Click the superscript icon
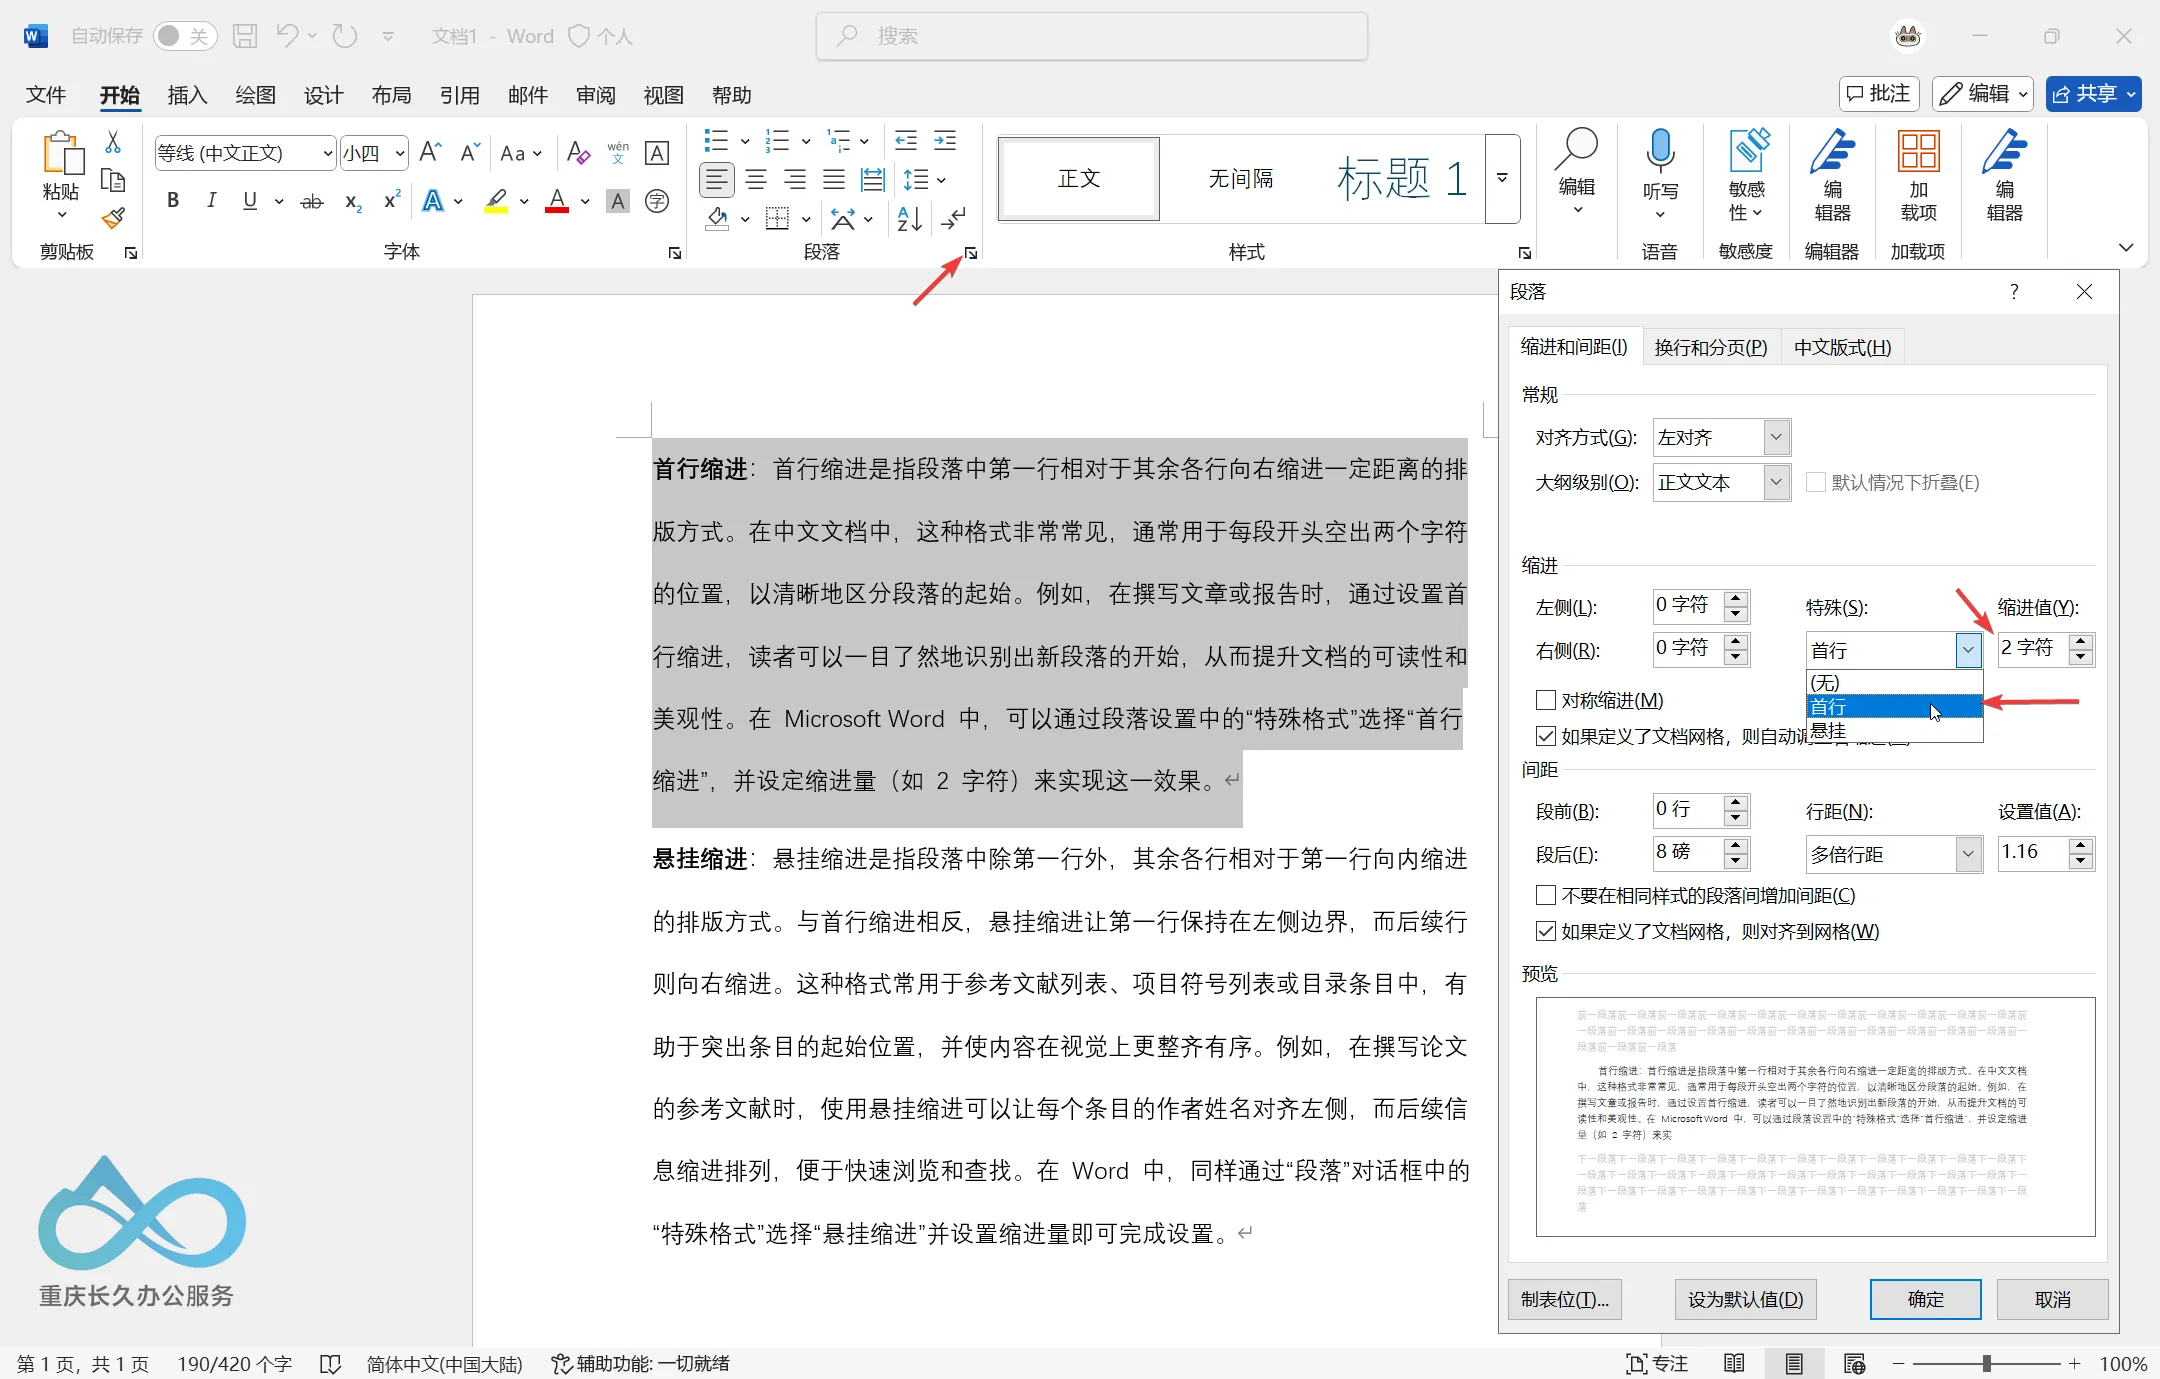 click(x=392, y=201)
